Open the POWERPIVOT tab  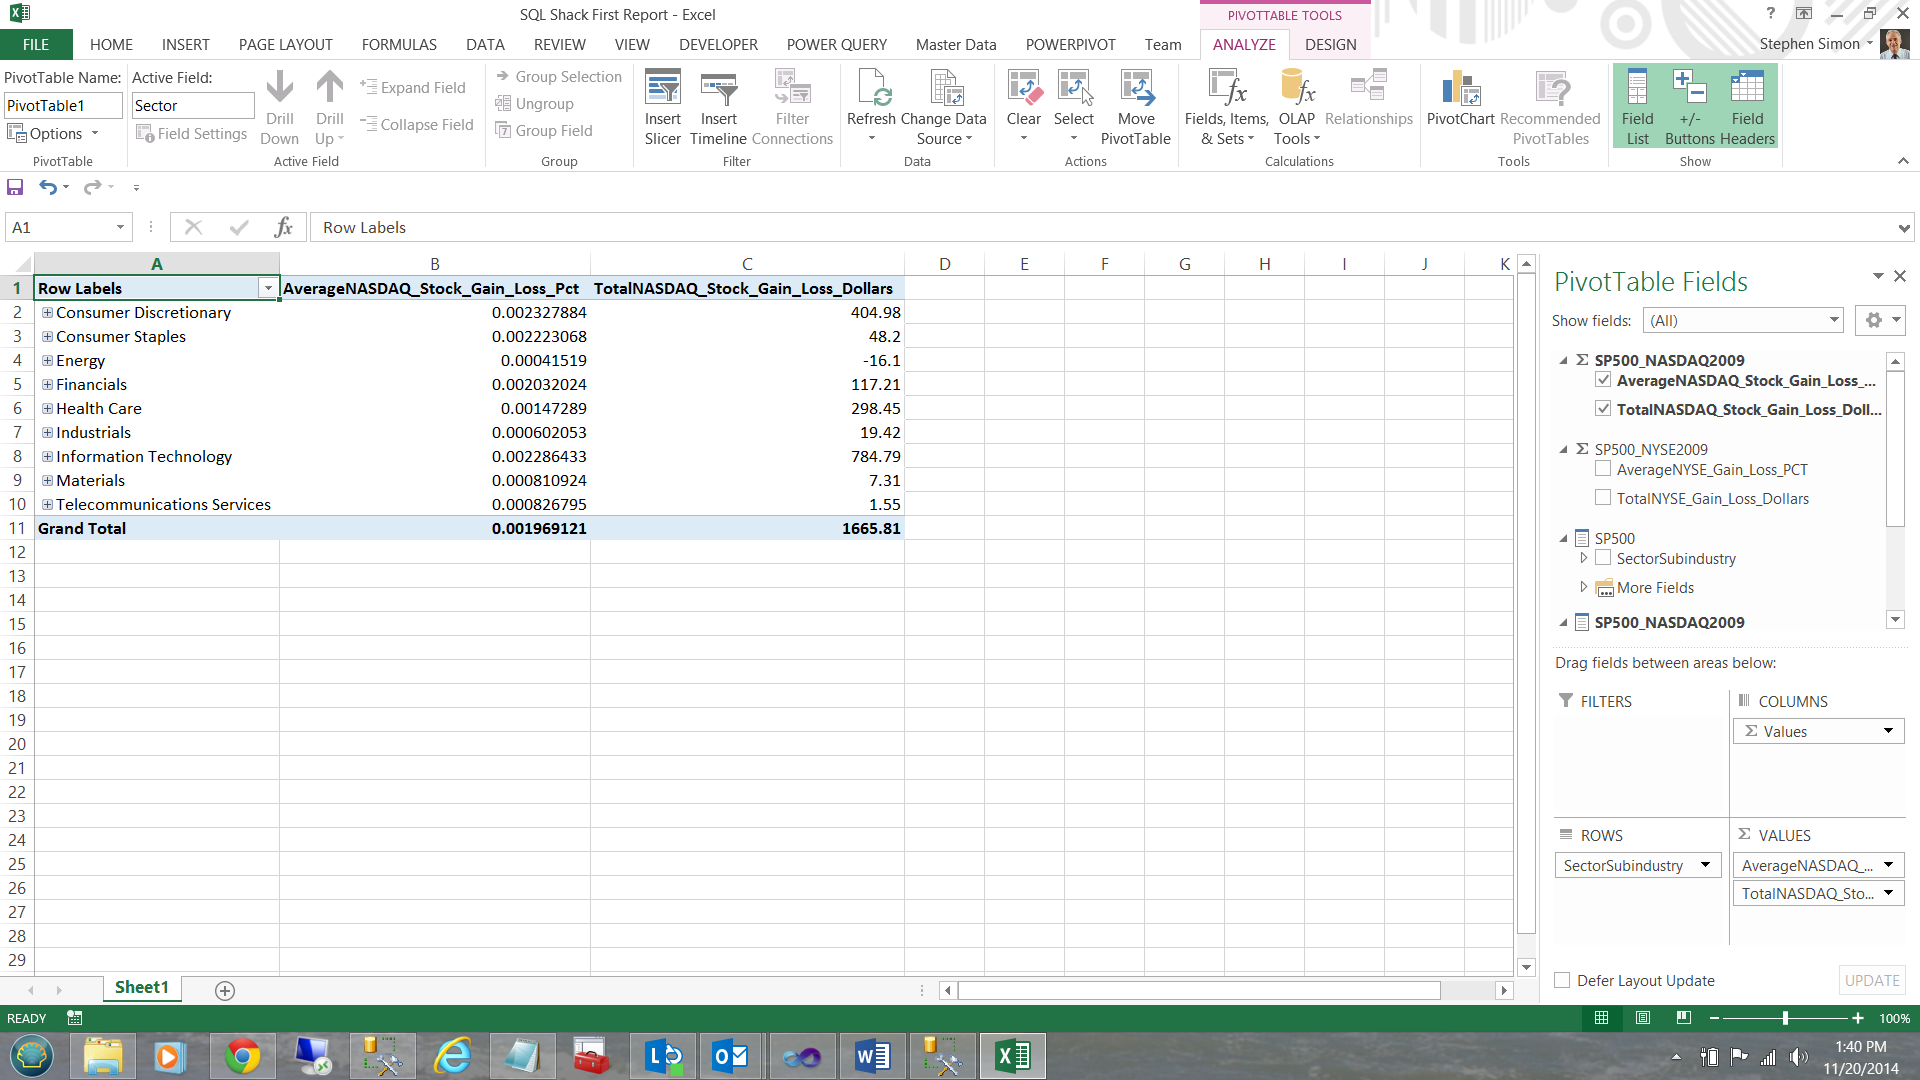click(1070, 45)
